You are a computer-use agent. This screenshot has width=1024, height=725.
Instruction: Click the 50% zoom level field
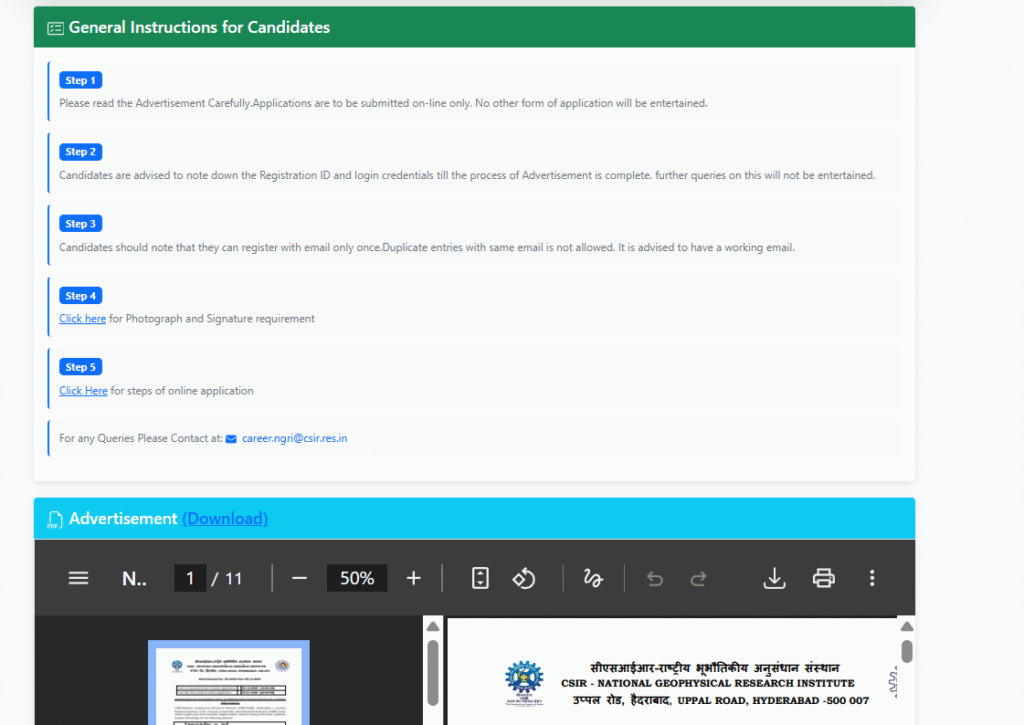coord(356,578)
